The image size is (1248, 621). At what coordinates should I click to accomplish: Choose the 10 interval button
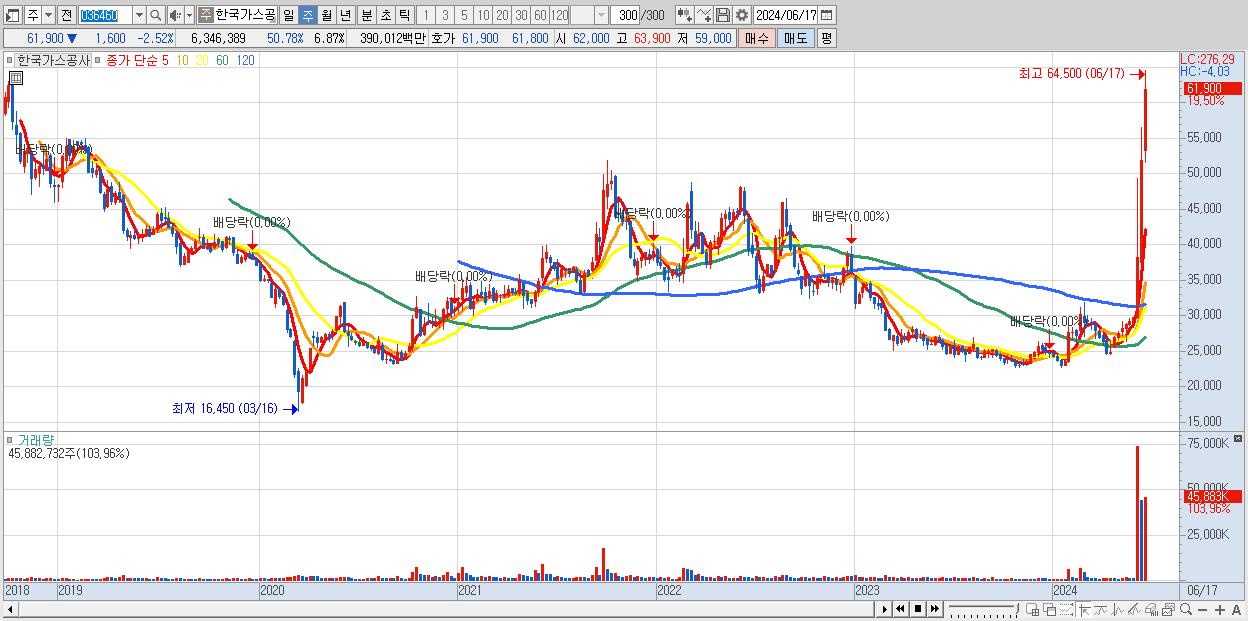[483, 15]
